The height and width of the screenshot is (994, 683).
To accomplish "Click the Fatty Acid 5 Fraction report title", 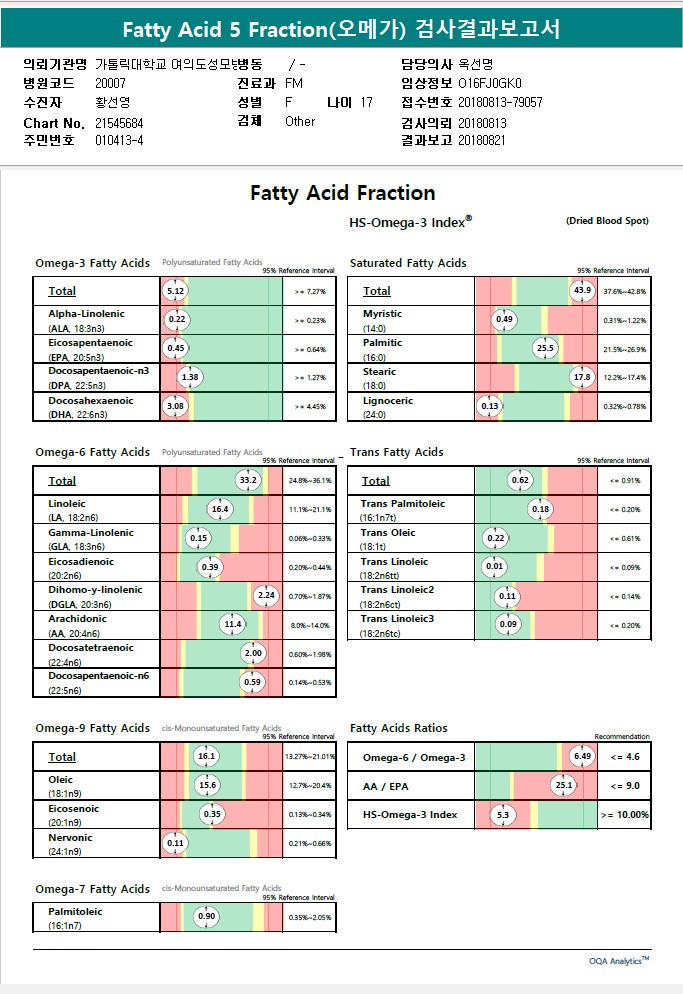I will [x=341, y=28].
